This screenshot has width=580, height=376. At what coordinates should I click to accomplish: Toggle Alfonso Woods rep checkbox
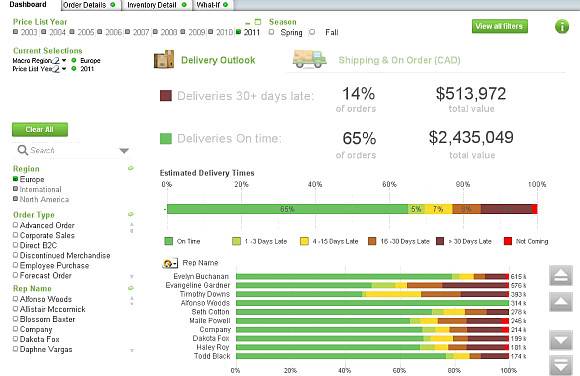pyautogui.click(x=15, y=298)
